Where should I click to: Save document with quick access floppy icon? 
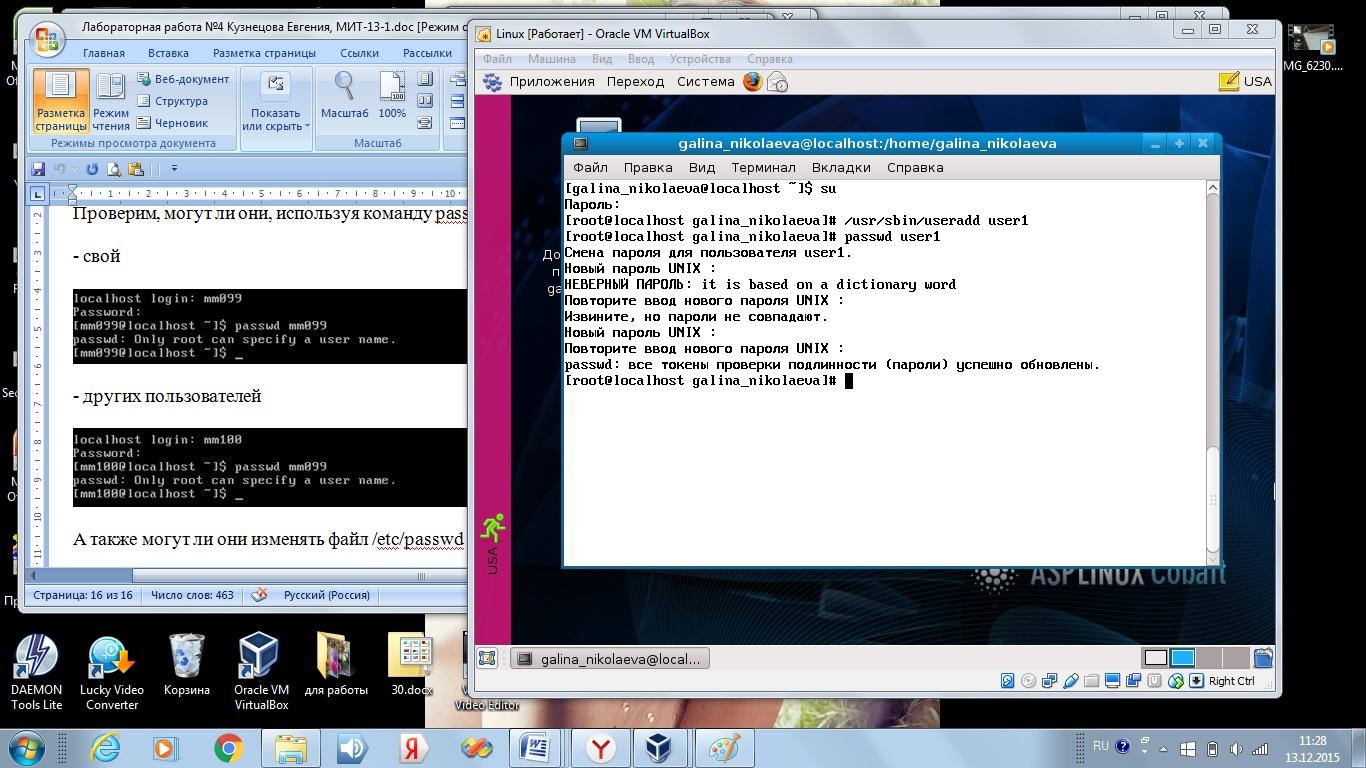click(x=39, y=169)
